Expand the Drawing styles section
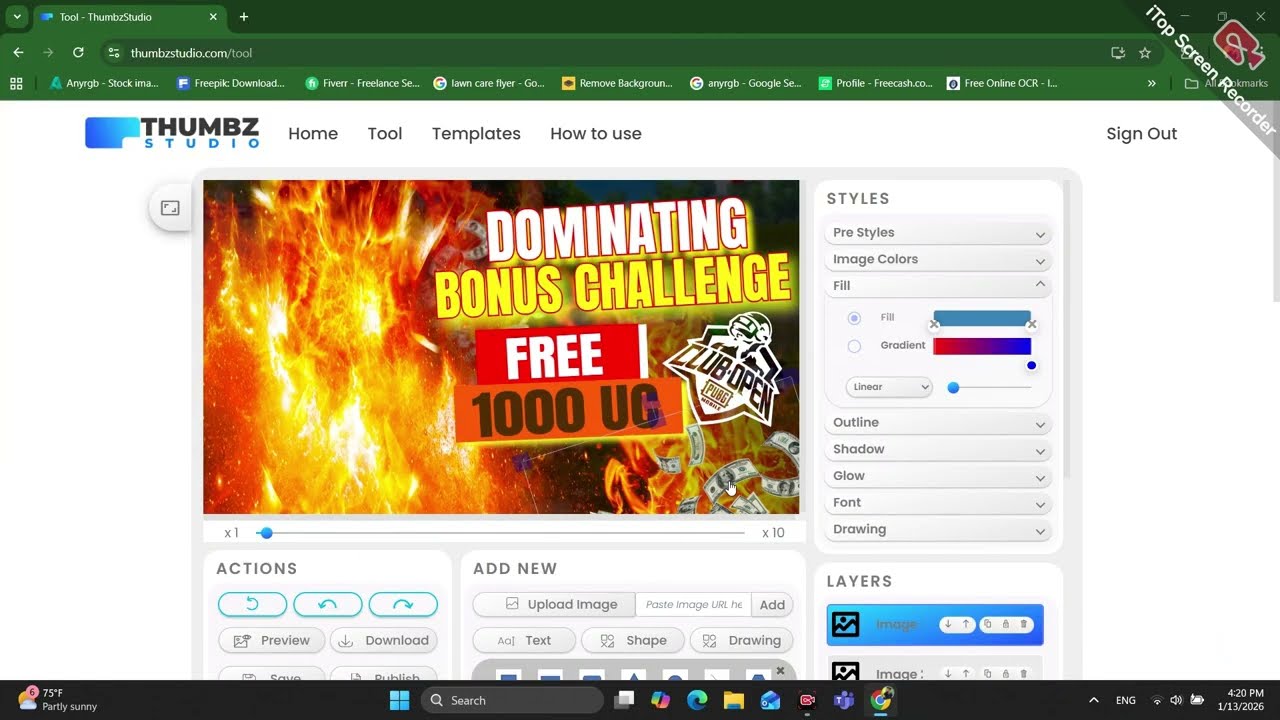Viewport: 1280px width, 720px height. pyautogui.click(x=939, y=529)
